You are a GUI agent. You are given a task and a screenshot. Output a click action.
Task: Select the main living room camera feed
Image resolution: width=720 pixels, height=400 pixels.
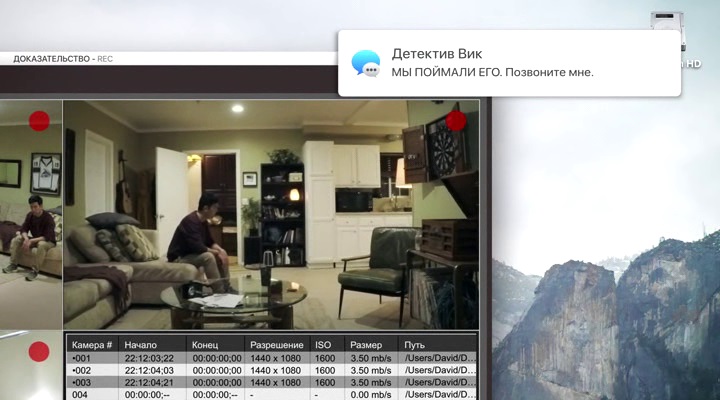tap(271, 214)
